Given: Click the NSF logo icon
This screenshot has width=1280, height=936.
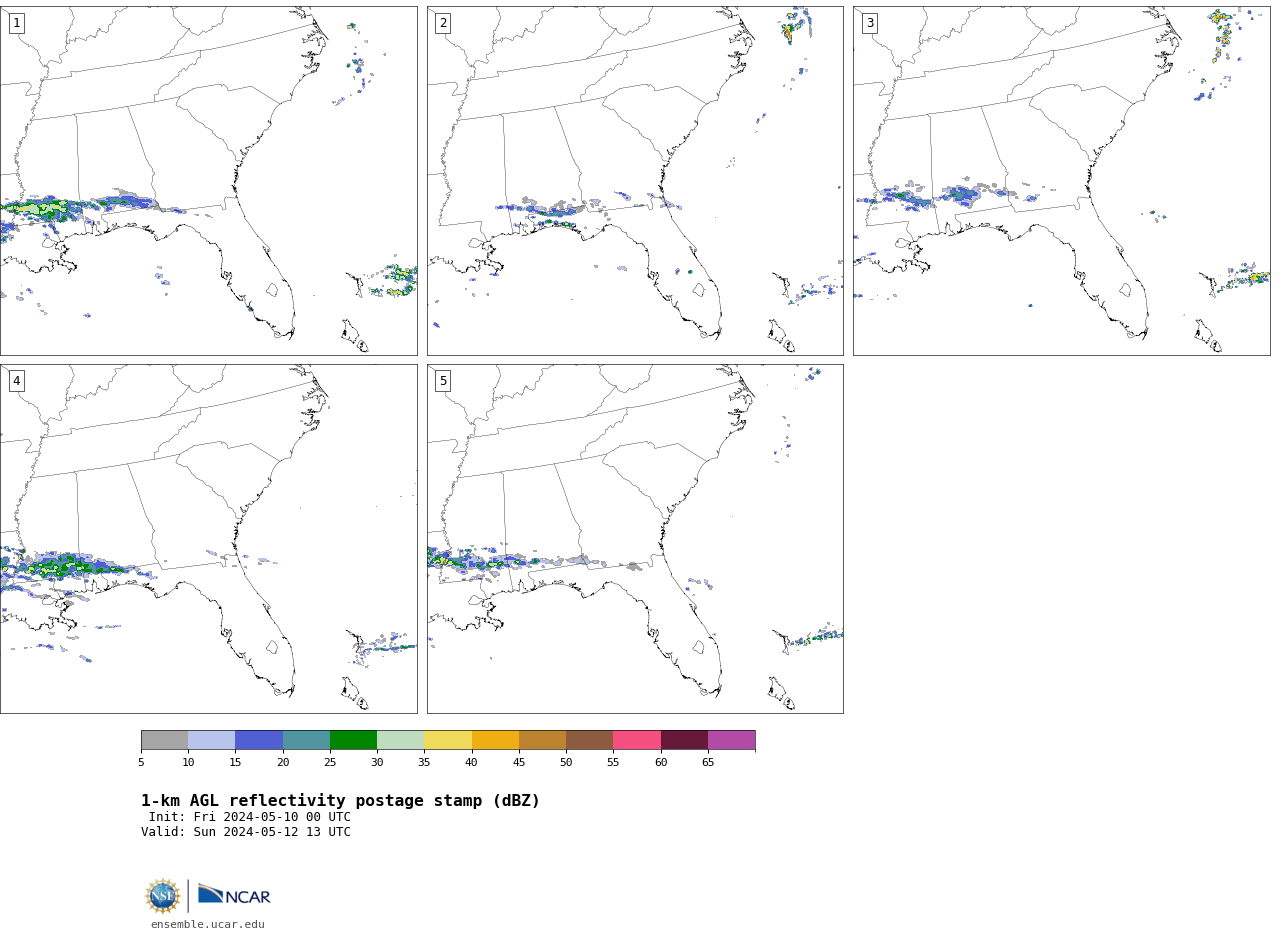Looking at the screenshot, I should coord(163,896).
